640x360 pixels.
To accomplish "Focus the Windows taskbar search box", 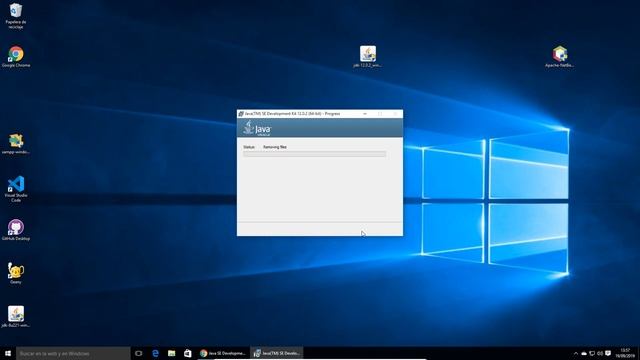I will (x=73, y=353).
